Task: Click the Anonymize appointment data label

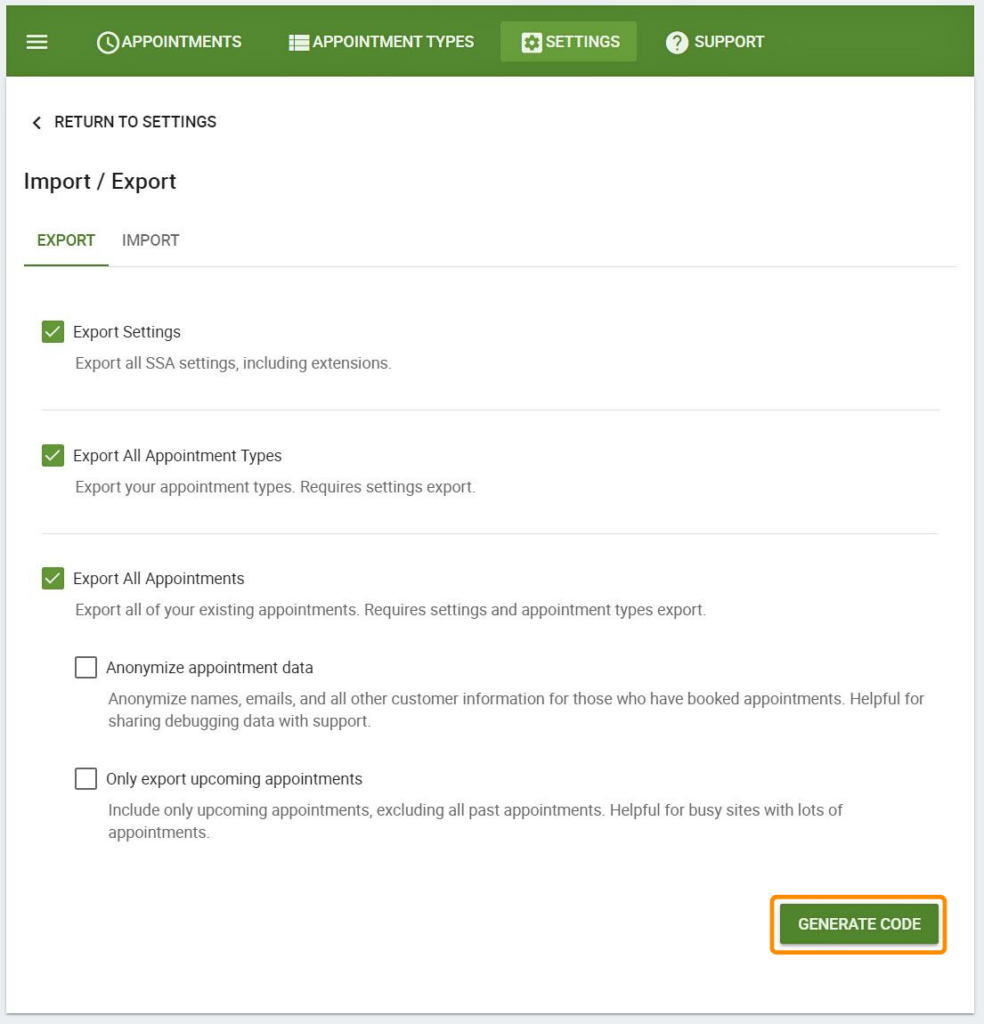Action: tap(210, 667)
